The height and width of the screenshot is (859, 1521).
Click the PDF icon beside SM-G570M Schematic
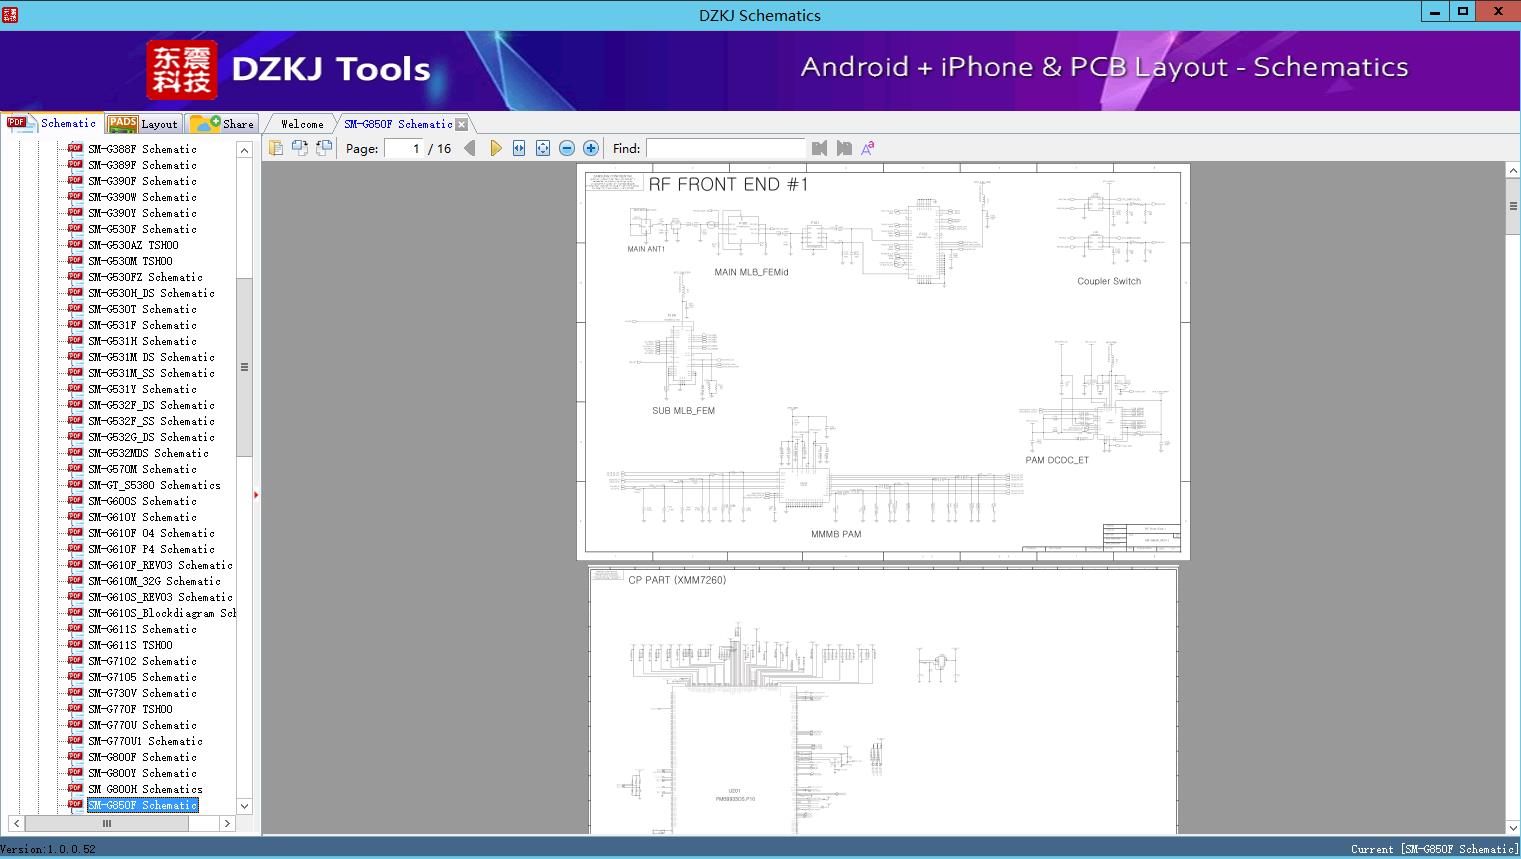pos(75,469)
